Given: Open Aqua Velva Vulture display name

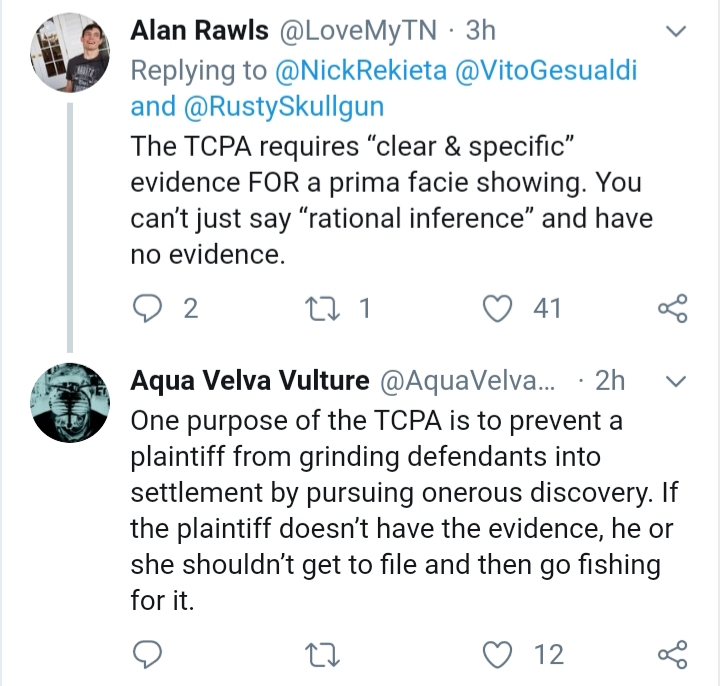Looking at the screenshot, I should pyautogui.click(x=250, y=381).
